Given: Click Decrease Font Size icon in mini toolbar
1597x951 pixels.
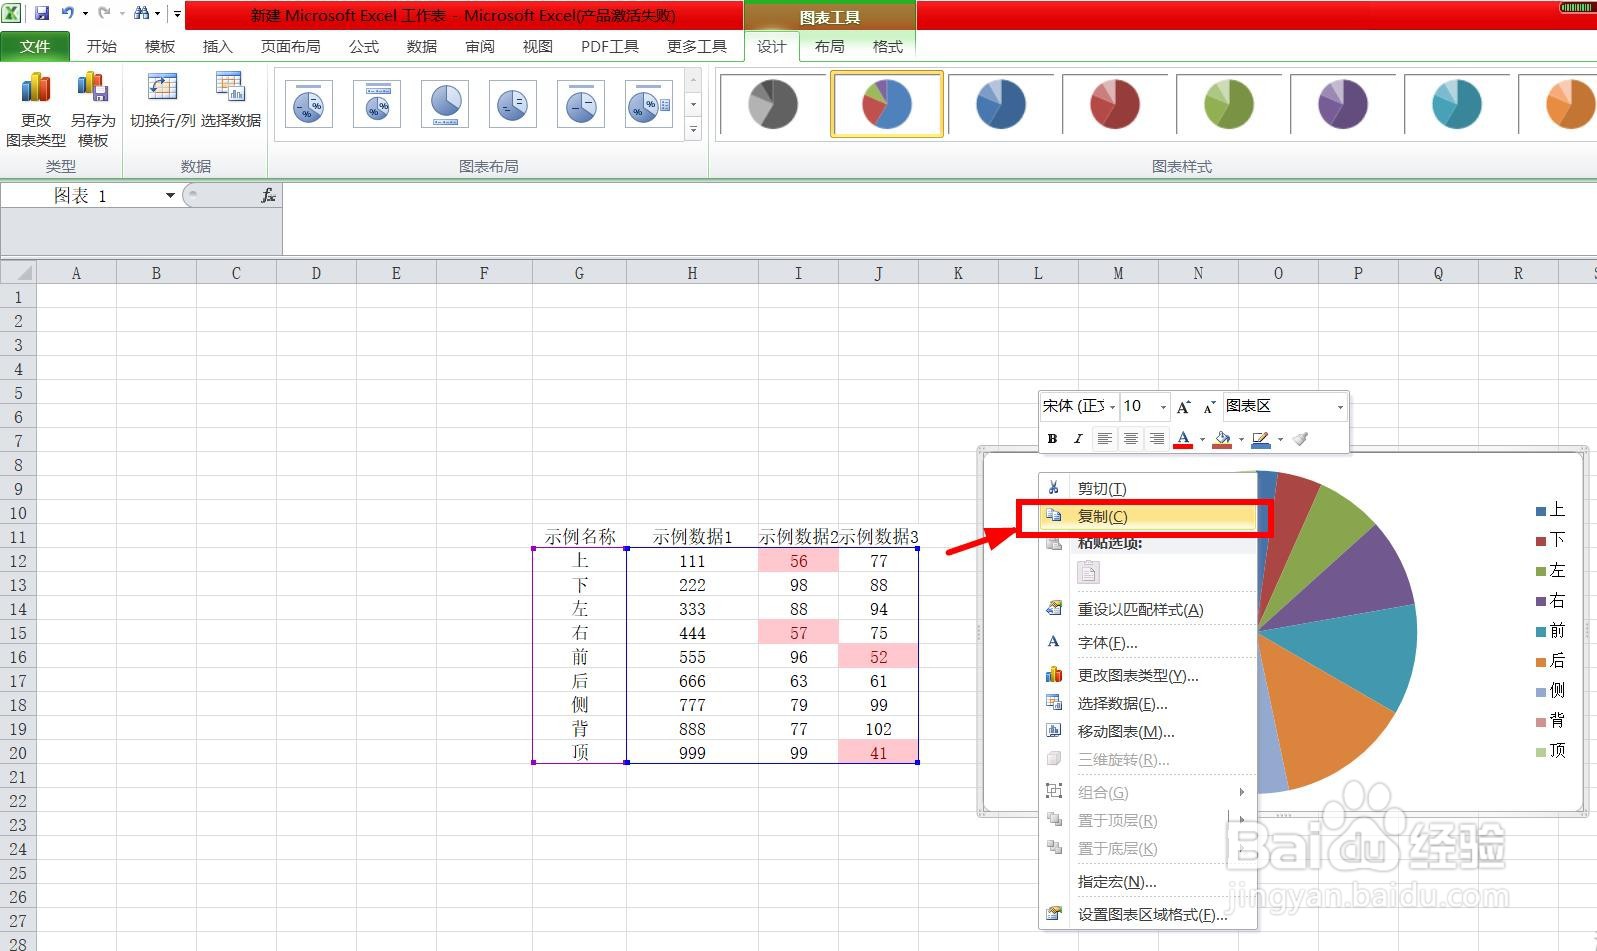Looking at the screenshot, I should [x=1209, y=406].
